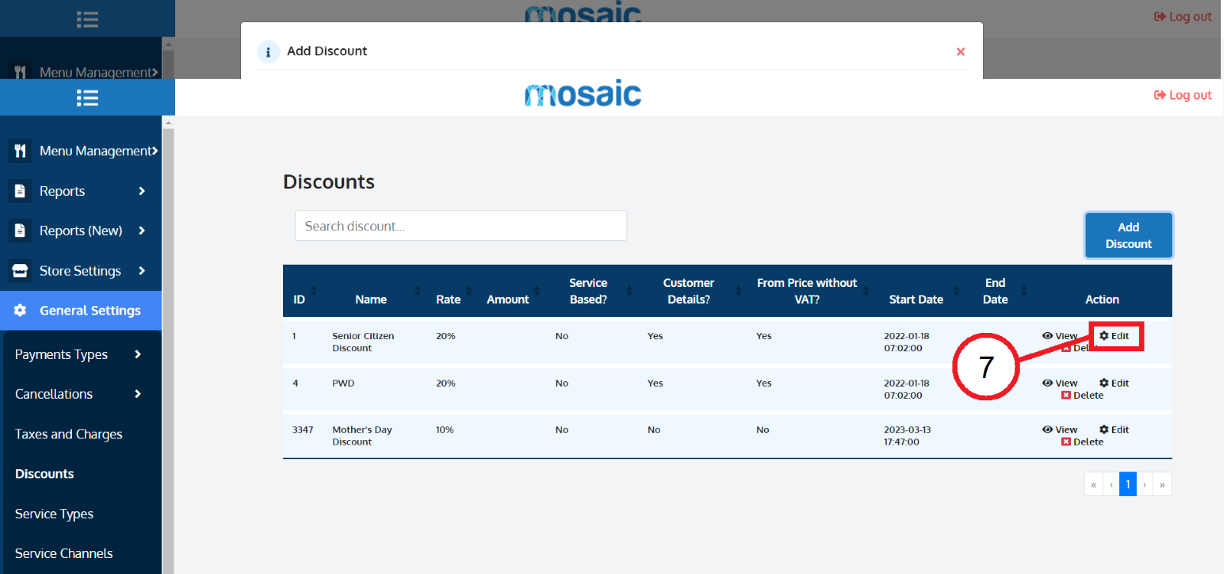
Task: Go to next page in pagination
Action: tap(1145, 485)
